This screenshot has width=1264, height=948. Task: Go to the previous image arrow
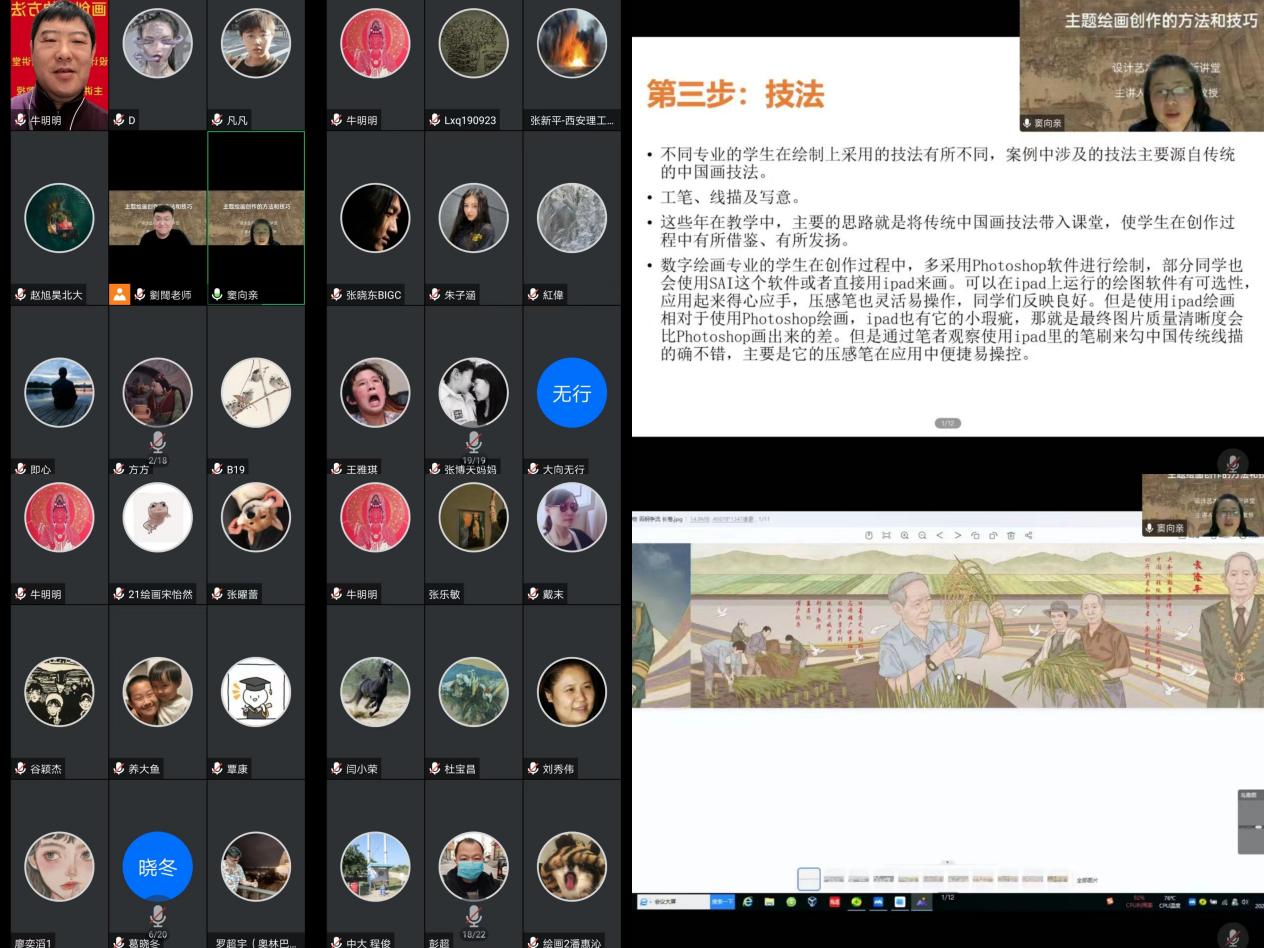pyautogui.click(x=940, y=536)
